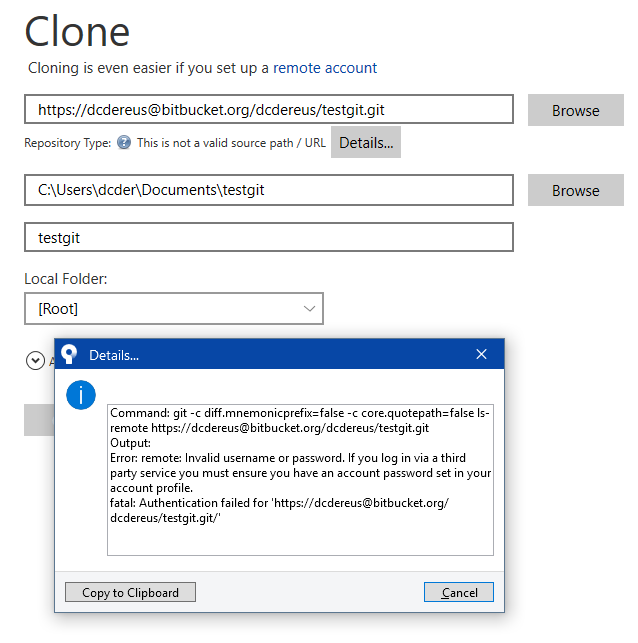Click the 'Error: remote: Invalid username or password' line
The height and width of the screenshot is (643, 638).
point(288,458)
